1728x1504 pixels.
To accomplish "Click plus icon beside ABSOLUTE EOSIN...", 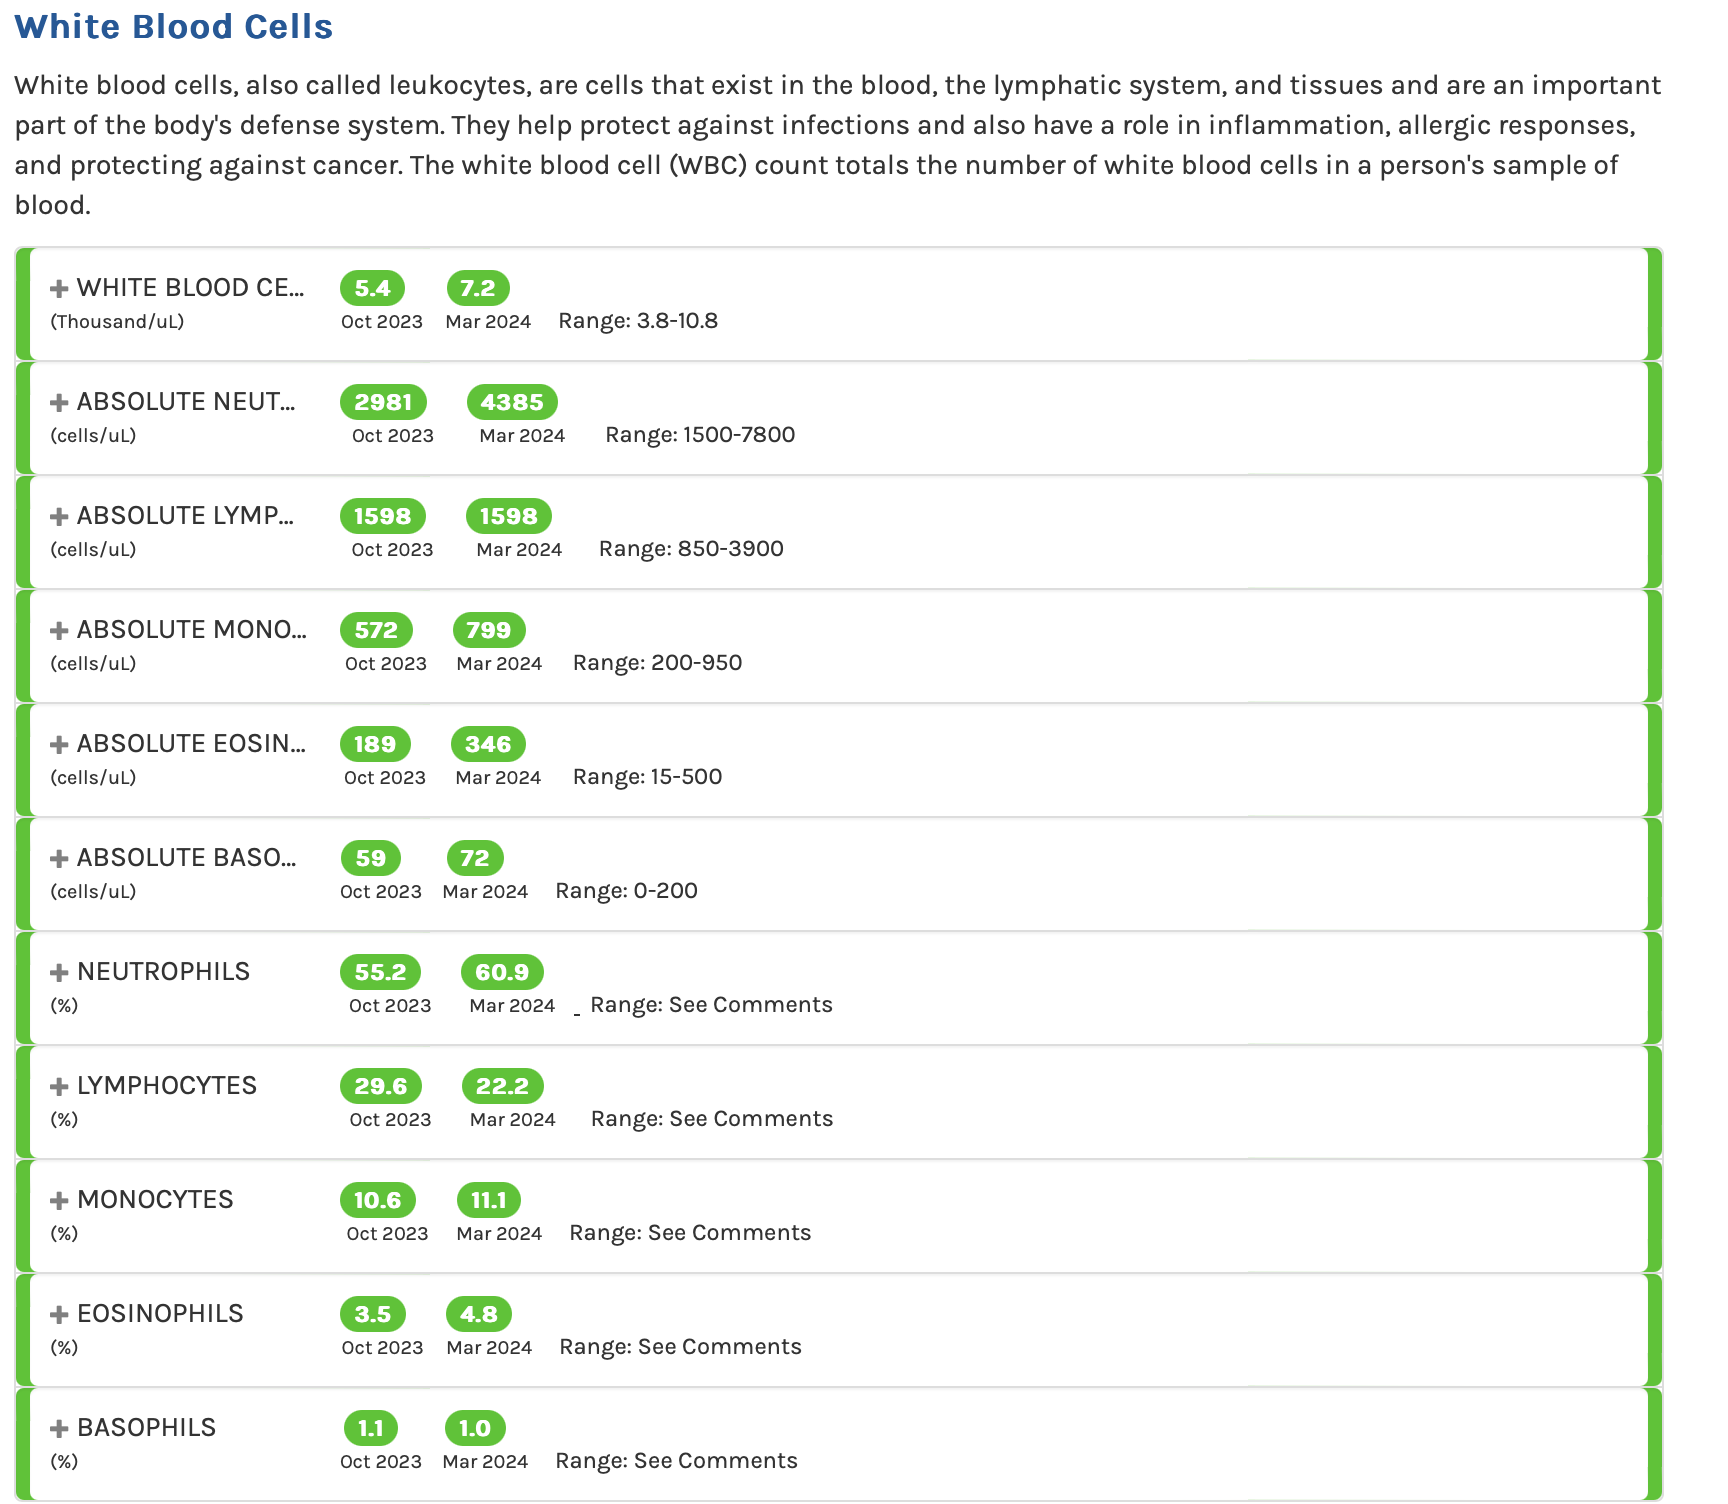I will point(59,745).
